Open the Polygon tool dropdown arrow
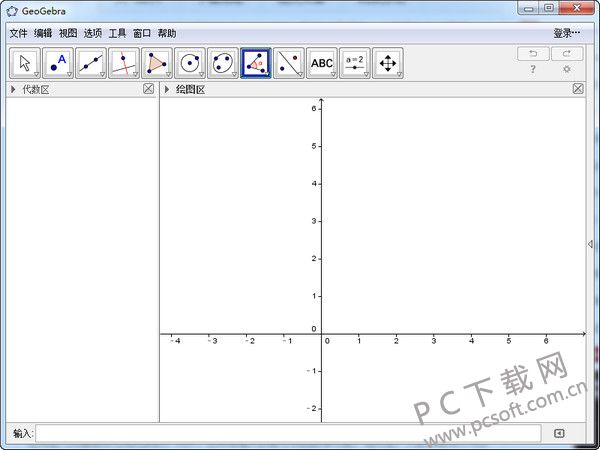Screen dimensions: 600x450 tap(168, 74)
